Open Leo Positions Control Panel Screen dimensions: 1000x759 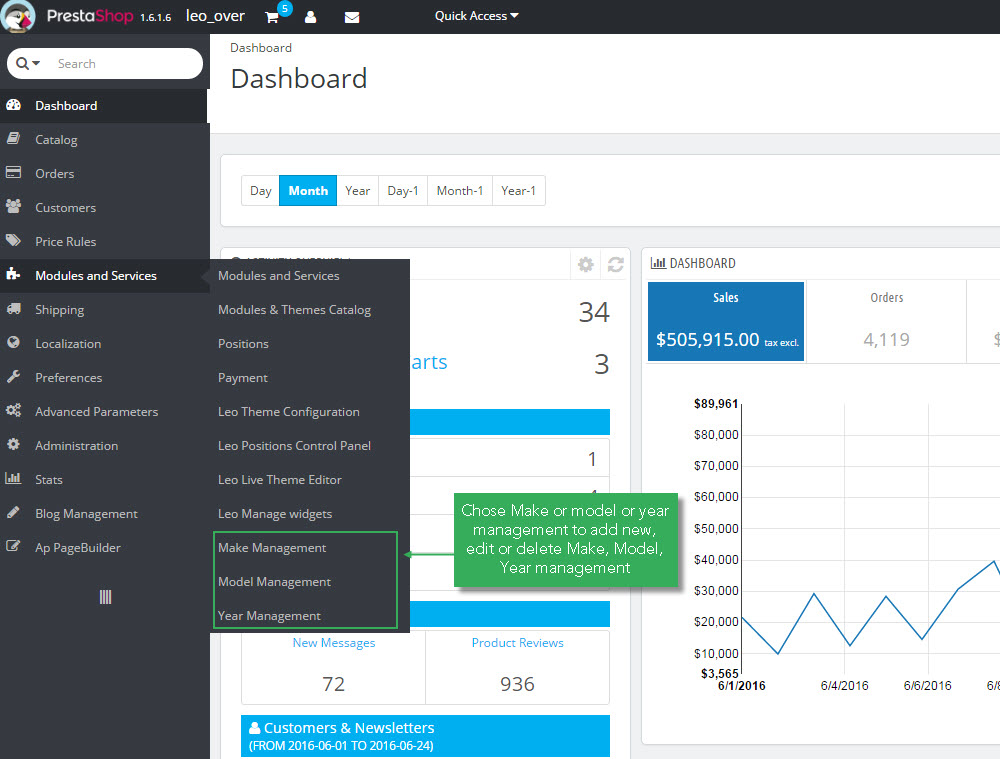point(294,445)
